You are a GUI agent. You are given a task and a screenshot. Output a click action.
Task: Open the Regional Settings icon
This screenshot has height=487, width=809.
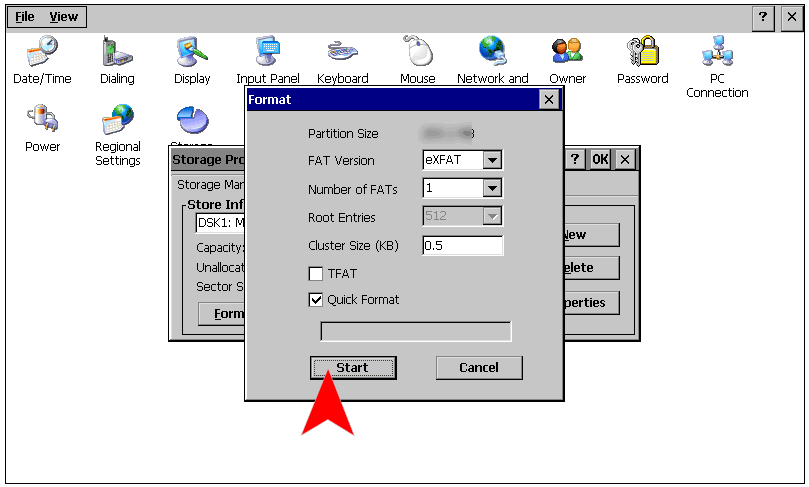coord(117,122)
